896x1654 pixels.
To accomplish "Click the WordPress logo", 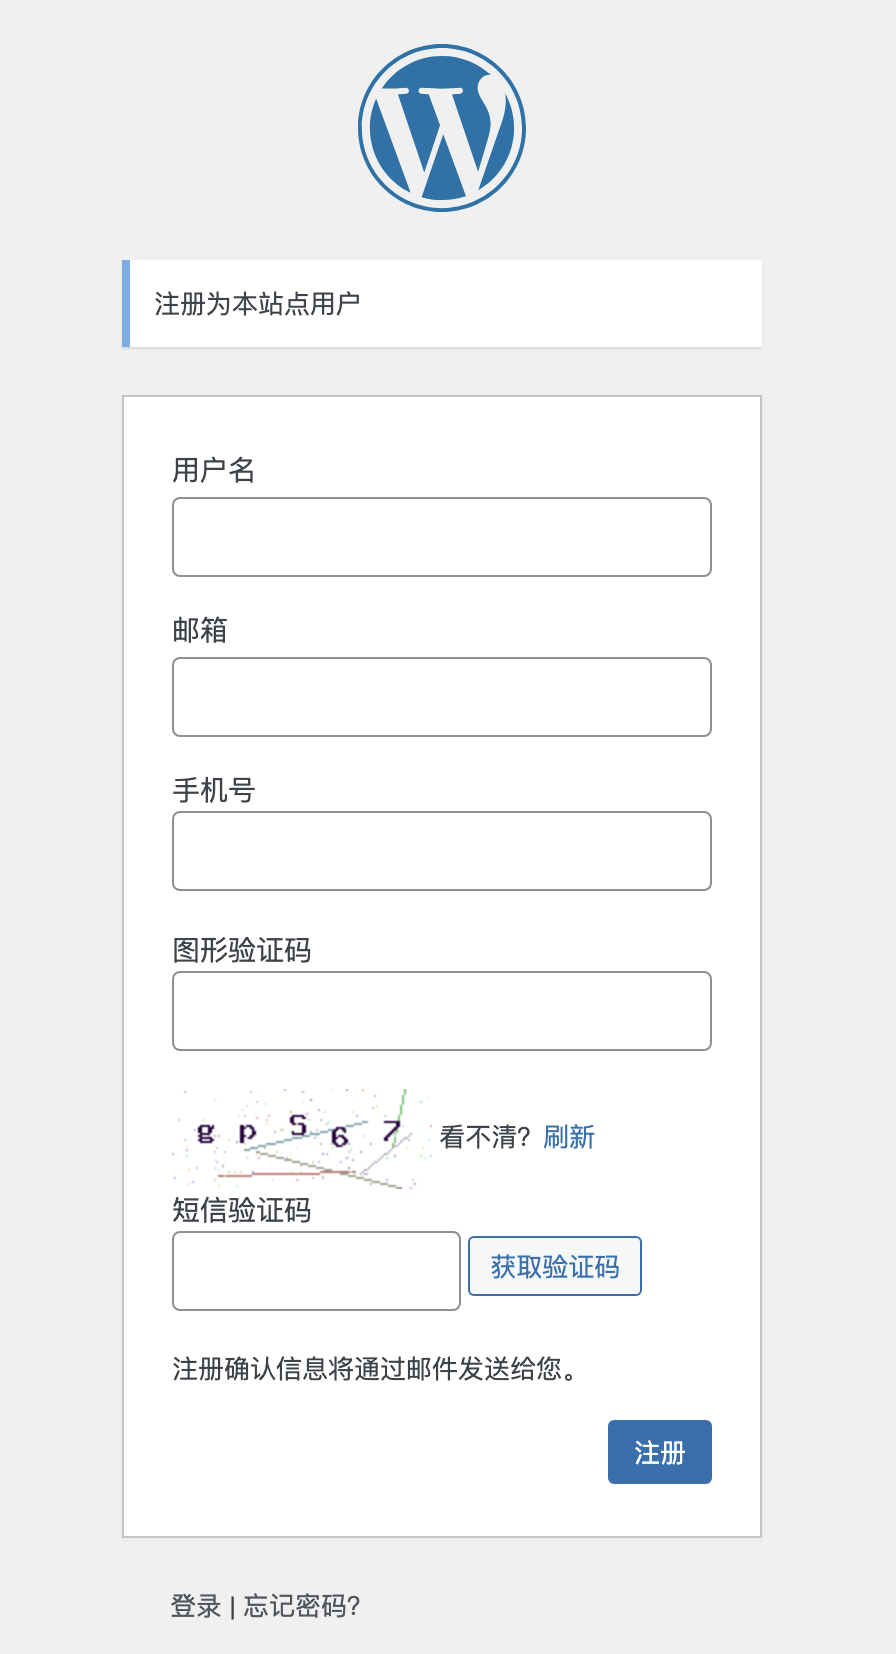I will point(442,128).
